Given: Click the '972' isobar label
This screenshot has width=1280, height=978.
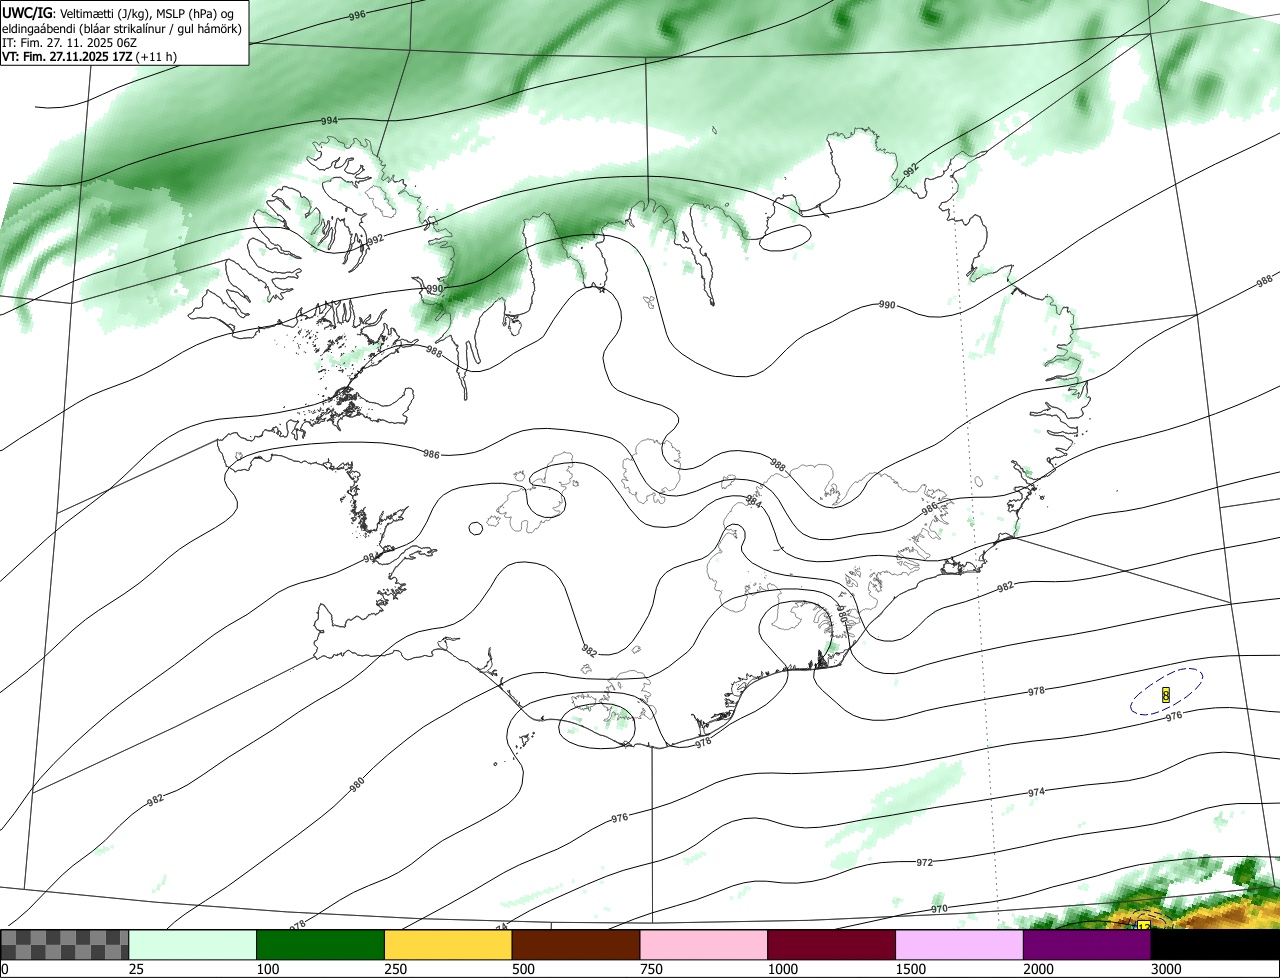Looking at the screenshot, I should tap(925, 862).
